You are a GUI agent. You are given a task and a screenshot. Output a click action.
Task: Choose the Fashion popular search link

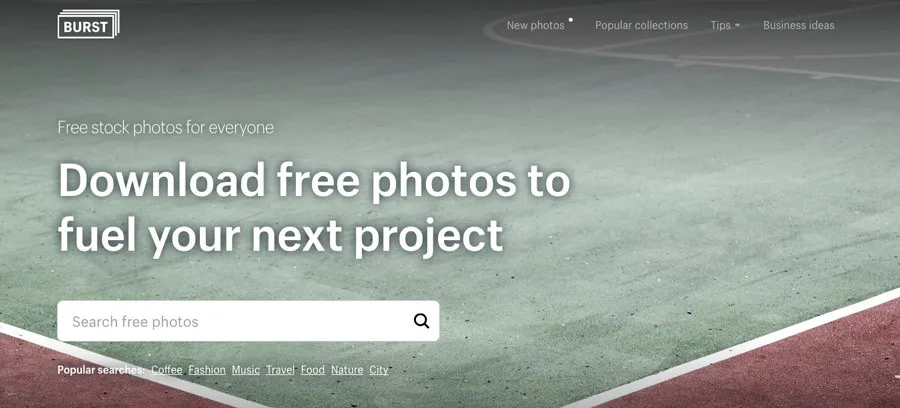point(207,370)
